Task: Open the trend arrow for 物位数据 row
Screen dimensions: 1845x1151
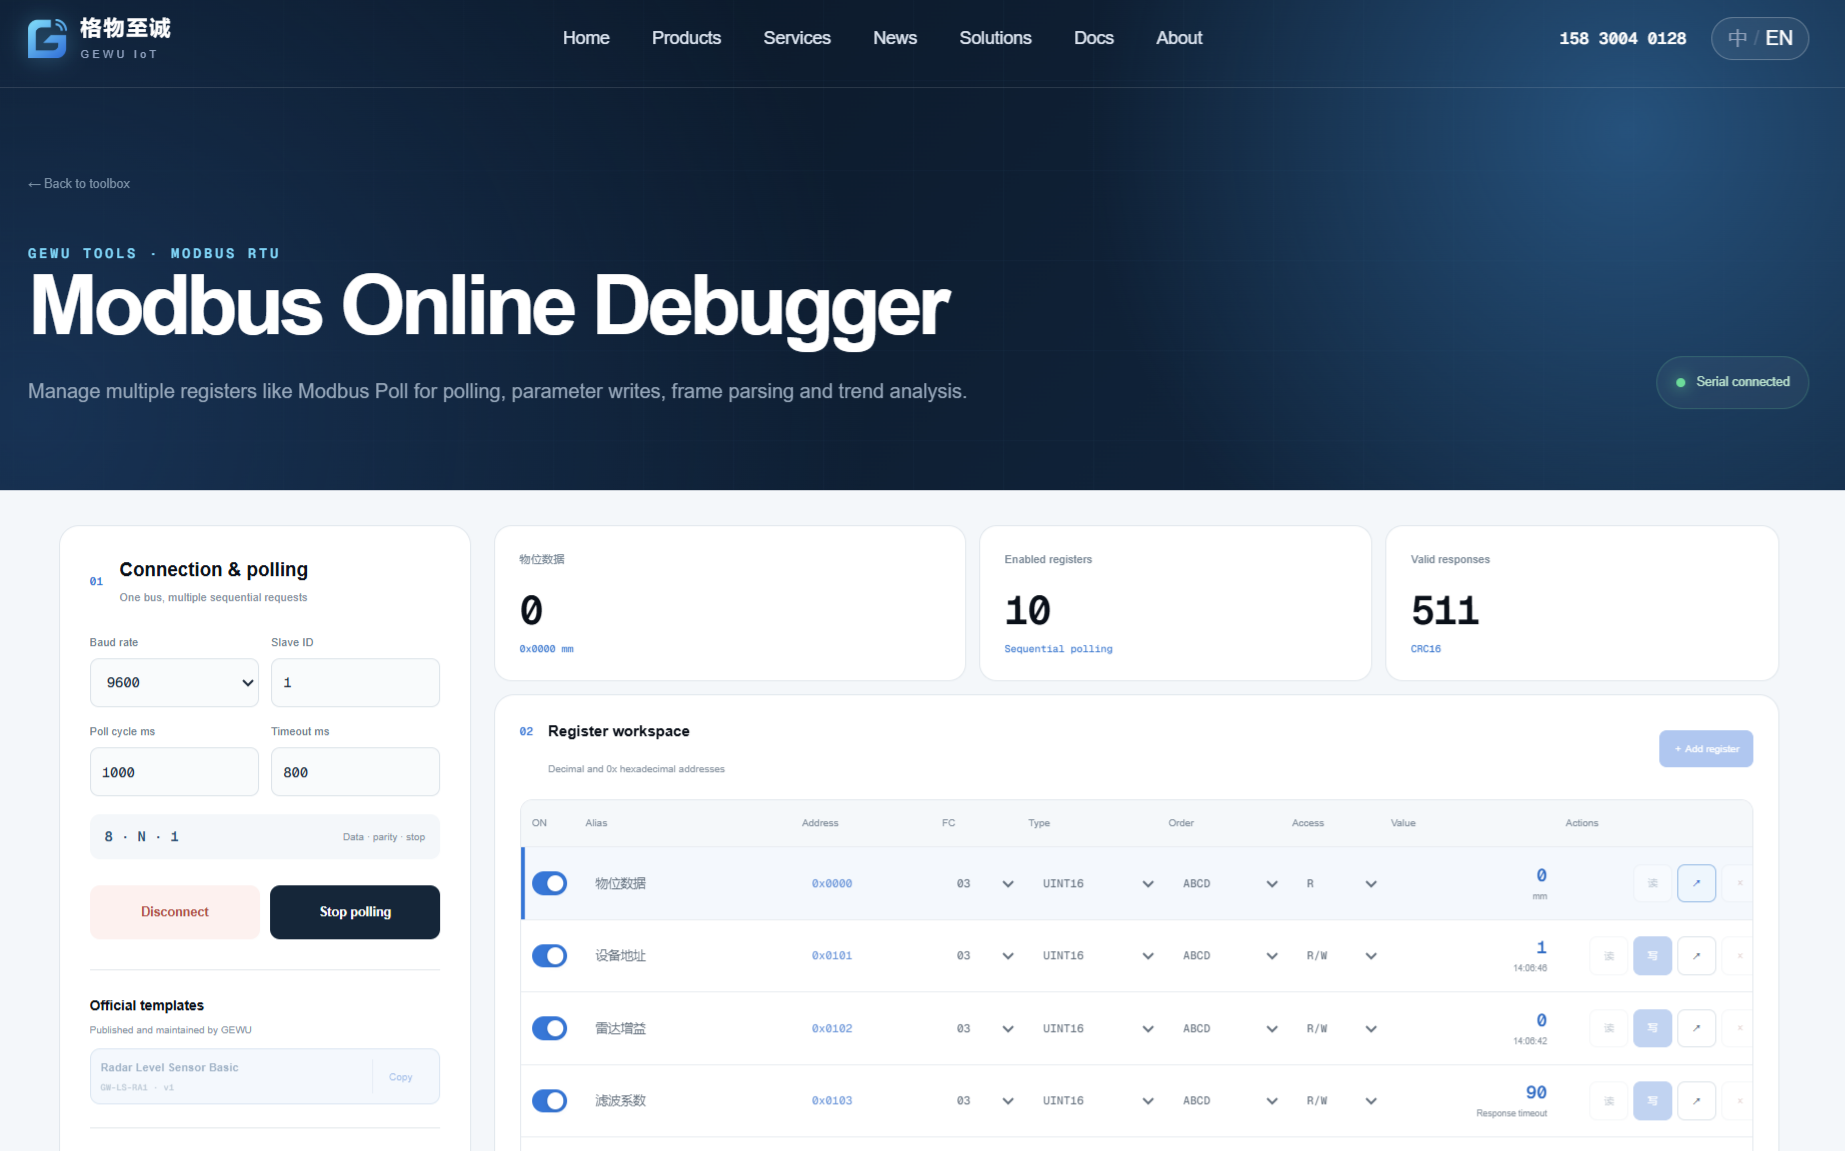Action: tap(1696, 883)
